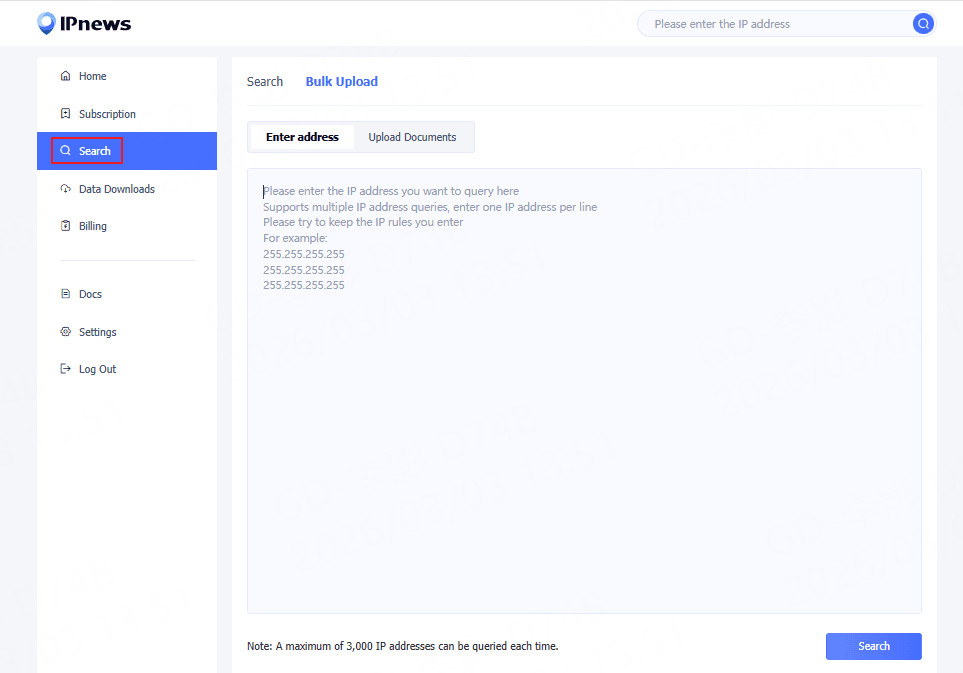Click the Settings gear icon

[x=66, y=332]
